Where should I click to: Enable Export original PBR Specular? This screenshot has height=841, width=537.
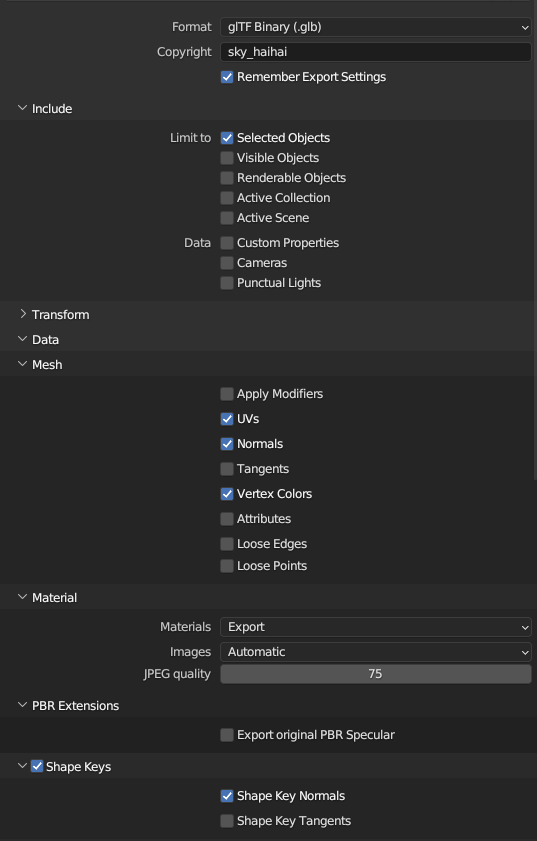[227, 735]
